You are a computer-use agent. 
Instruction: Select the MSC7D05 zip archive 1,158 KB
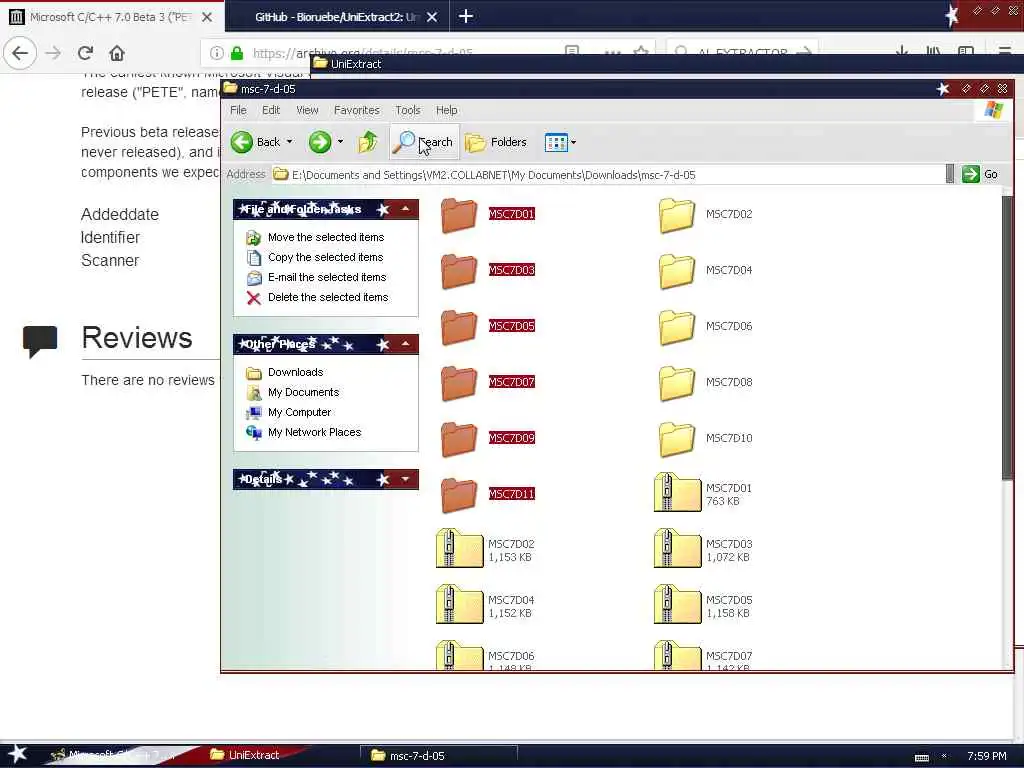677,605
